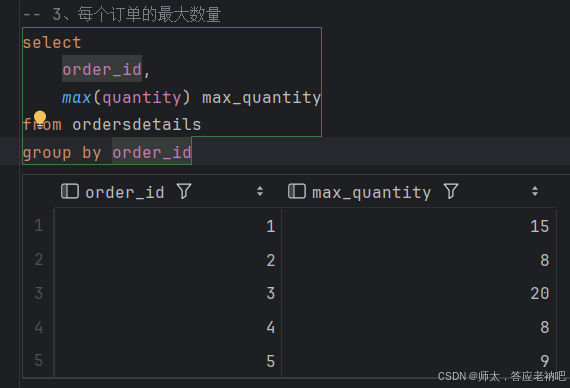
Task: Select result row number 1
Action: pos(39,226)
